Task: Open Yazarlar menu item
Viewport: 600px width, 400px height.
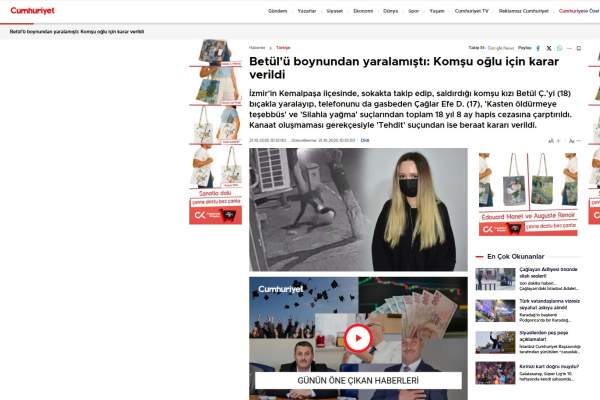Action: tap(307, 11)
